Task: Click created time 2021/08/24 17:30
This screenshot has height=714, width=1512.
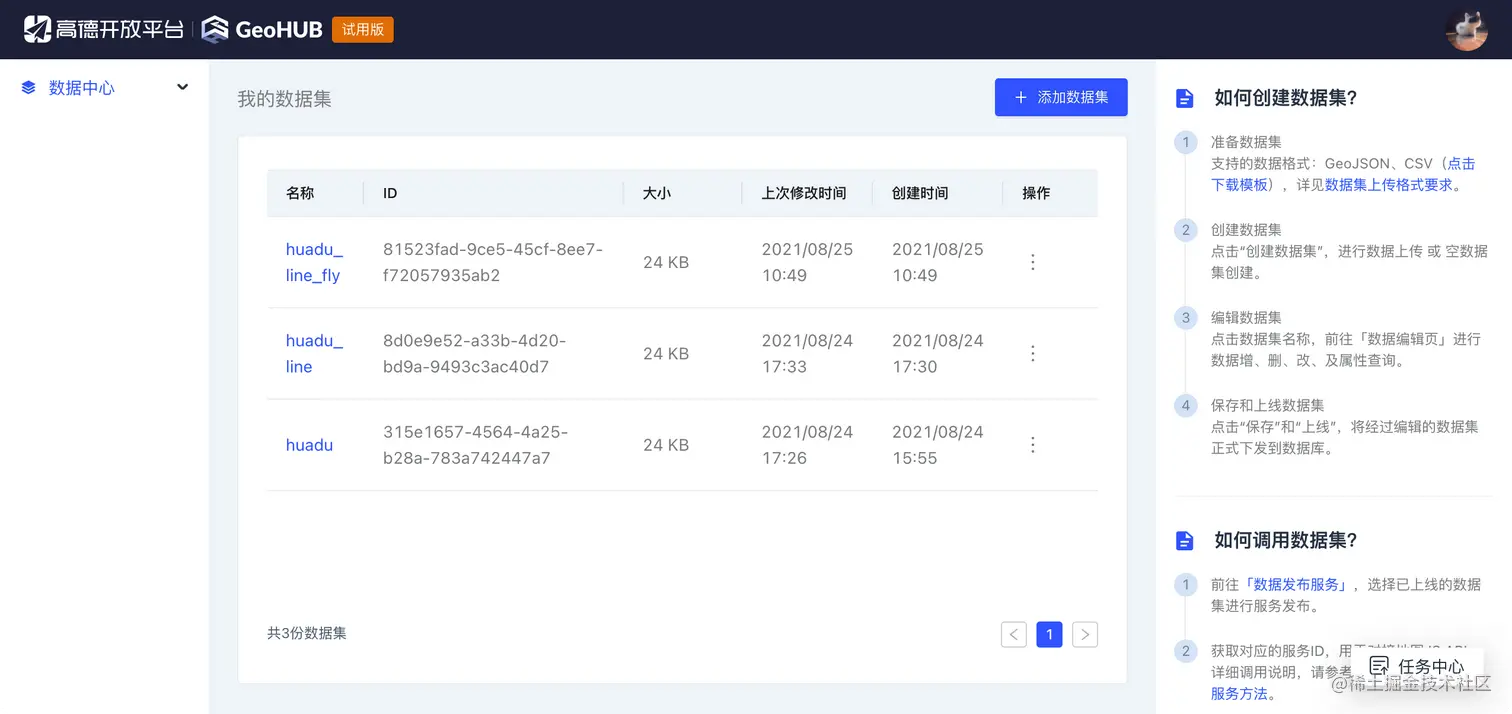Action: [938, 353]
